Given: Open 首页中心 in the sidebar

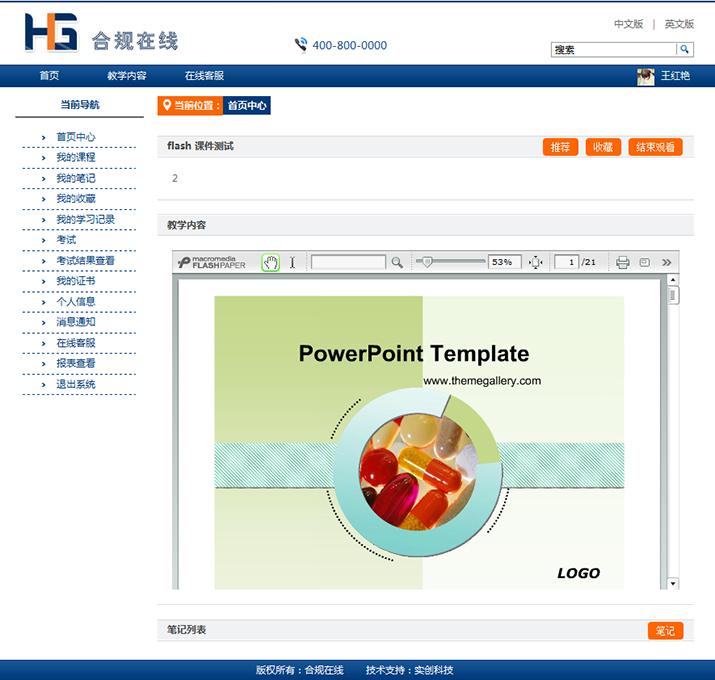Looking at the screenshot, I should coord(76,137).
